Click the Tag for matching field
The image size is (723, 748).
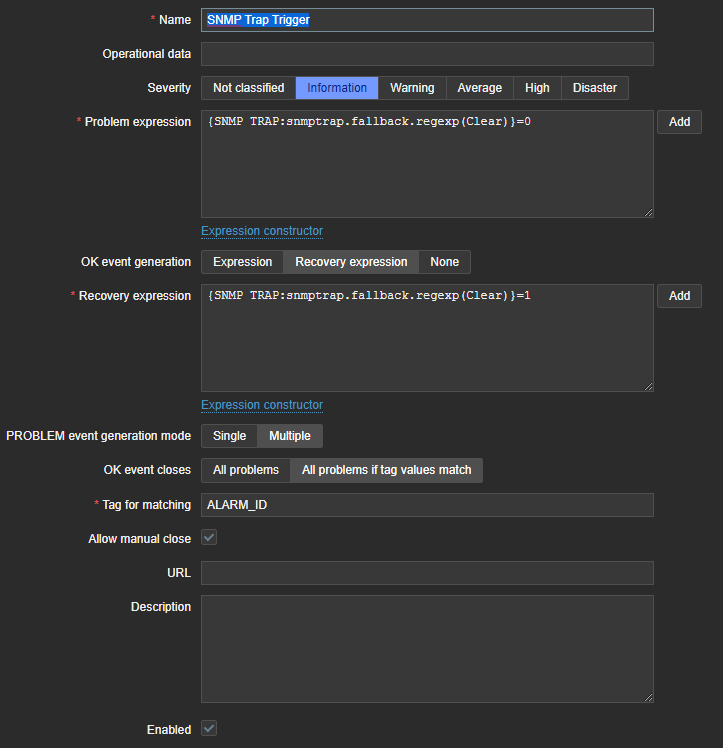pos(427,505)
